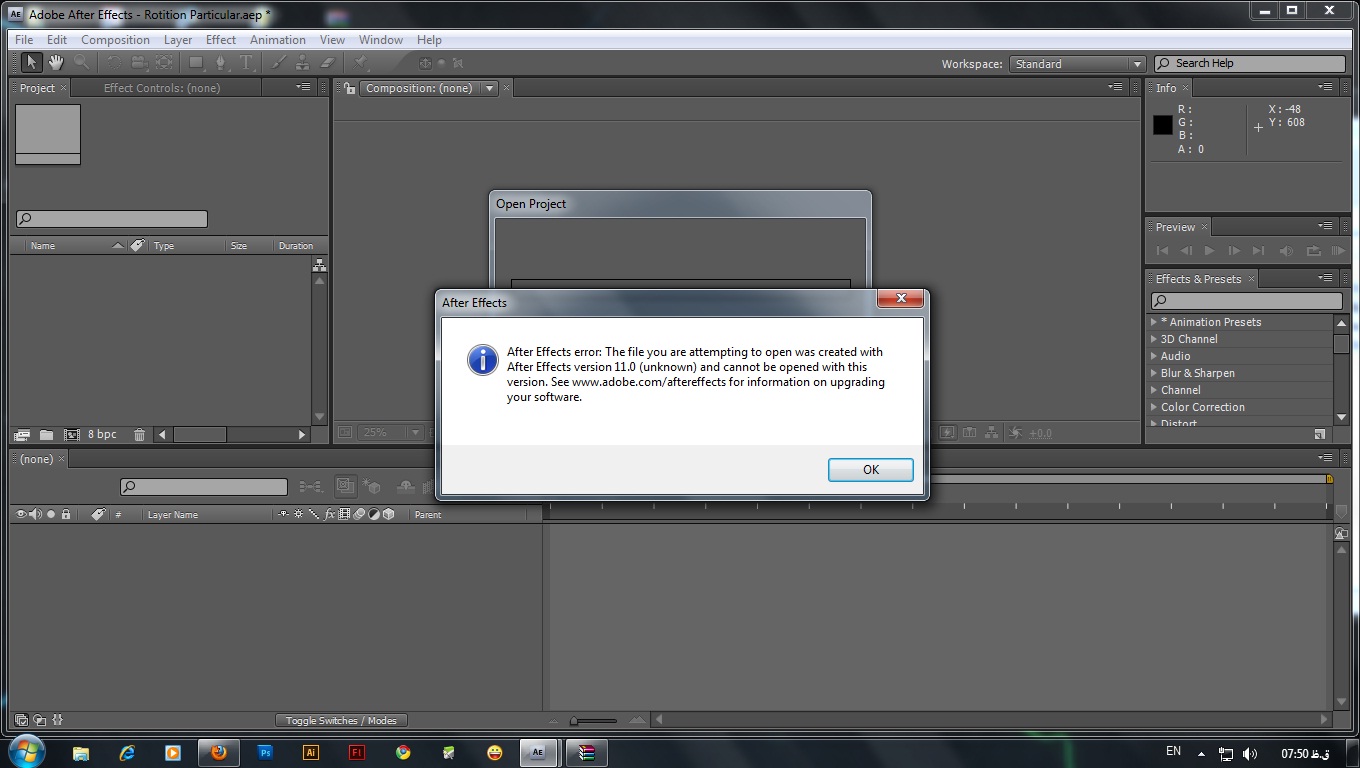
Task: Toggle the motion blur switch column header
Action: (x=358, y=514)
